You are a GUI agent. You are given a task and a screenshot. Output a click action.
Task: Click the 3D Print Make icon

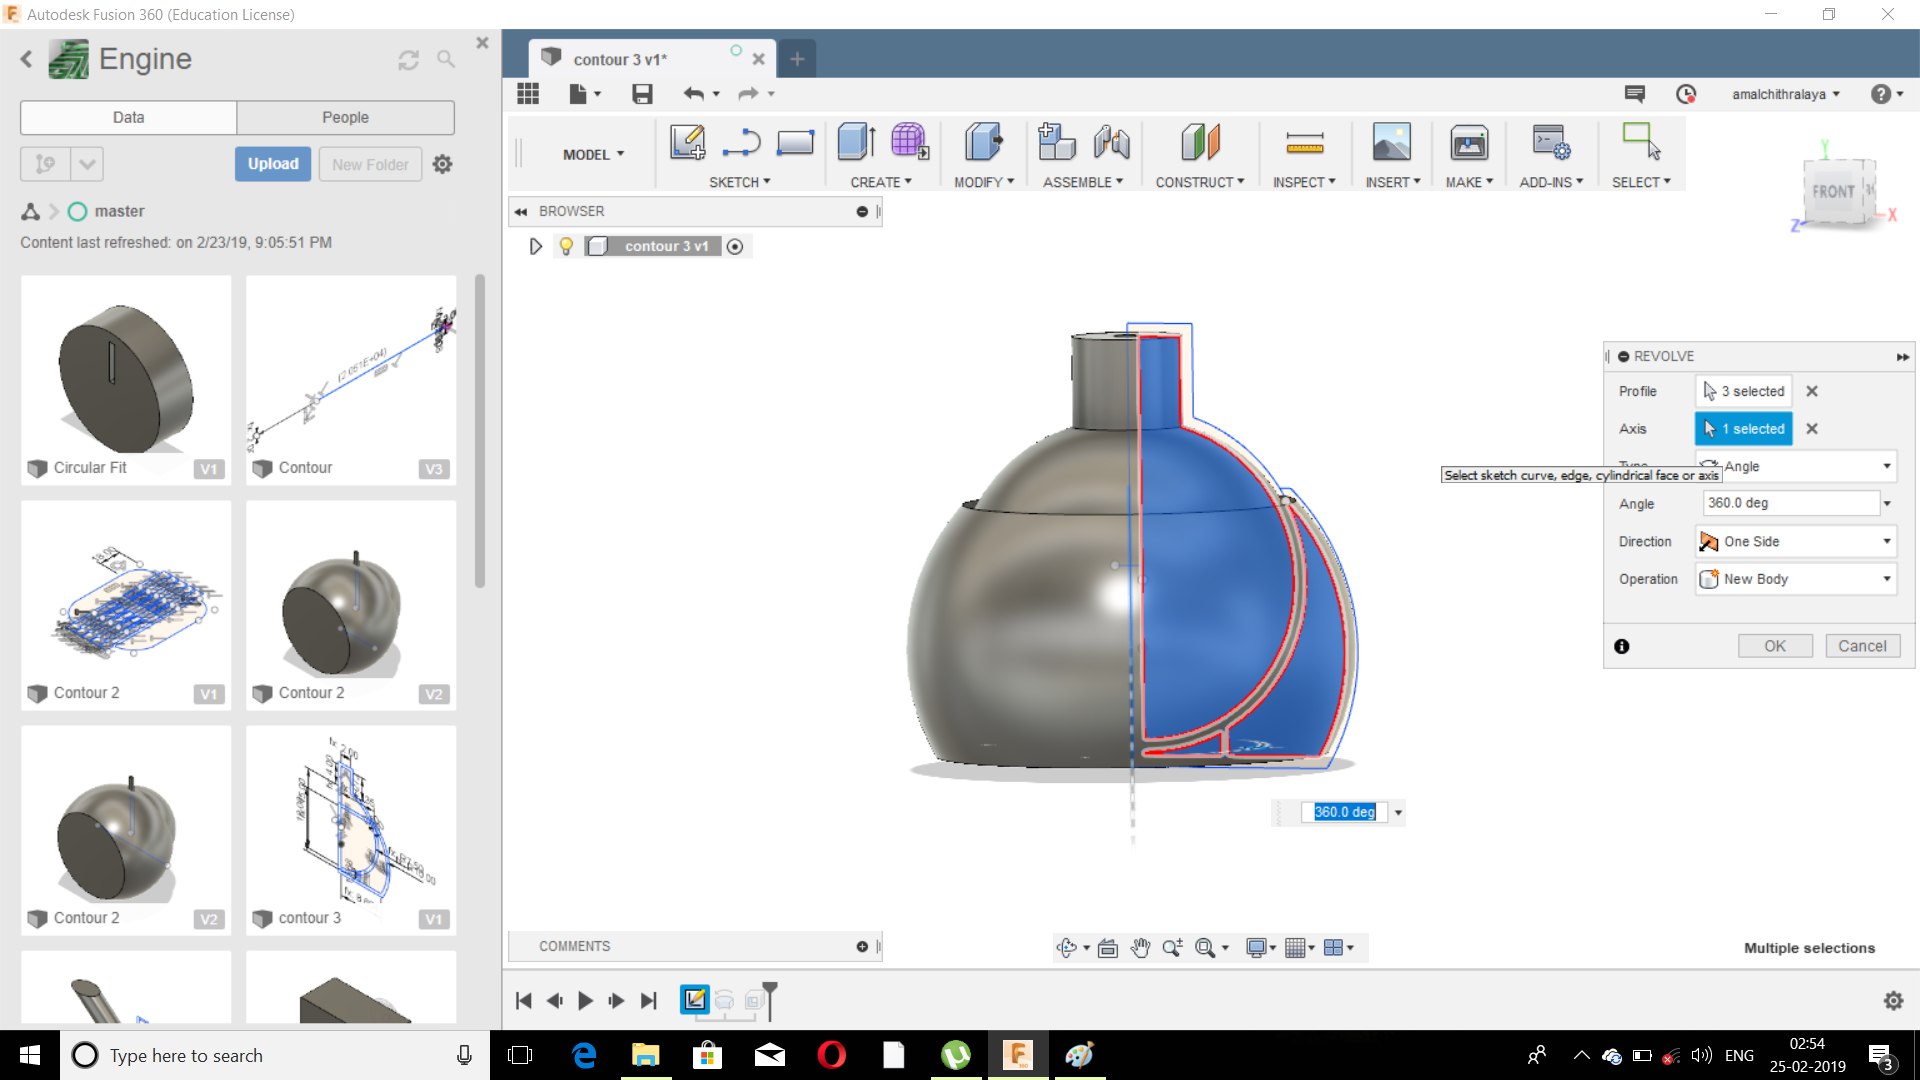point(1468,143)
